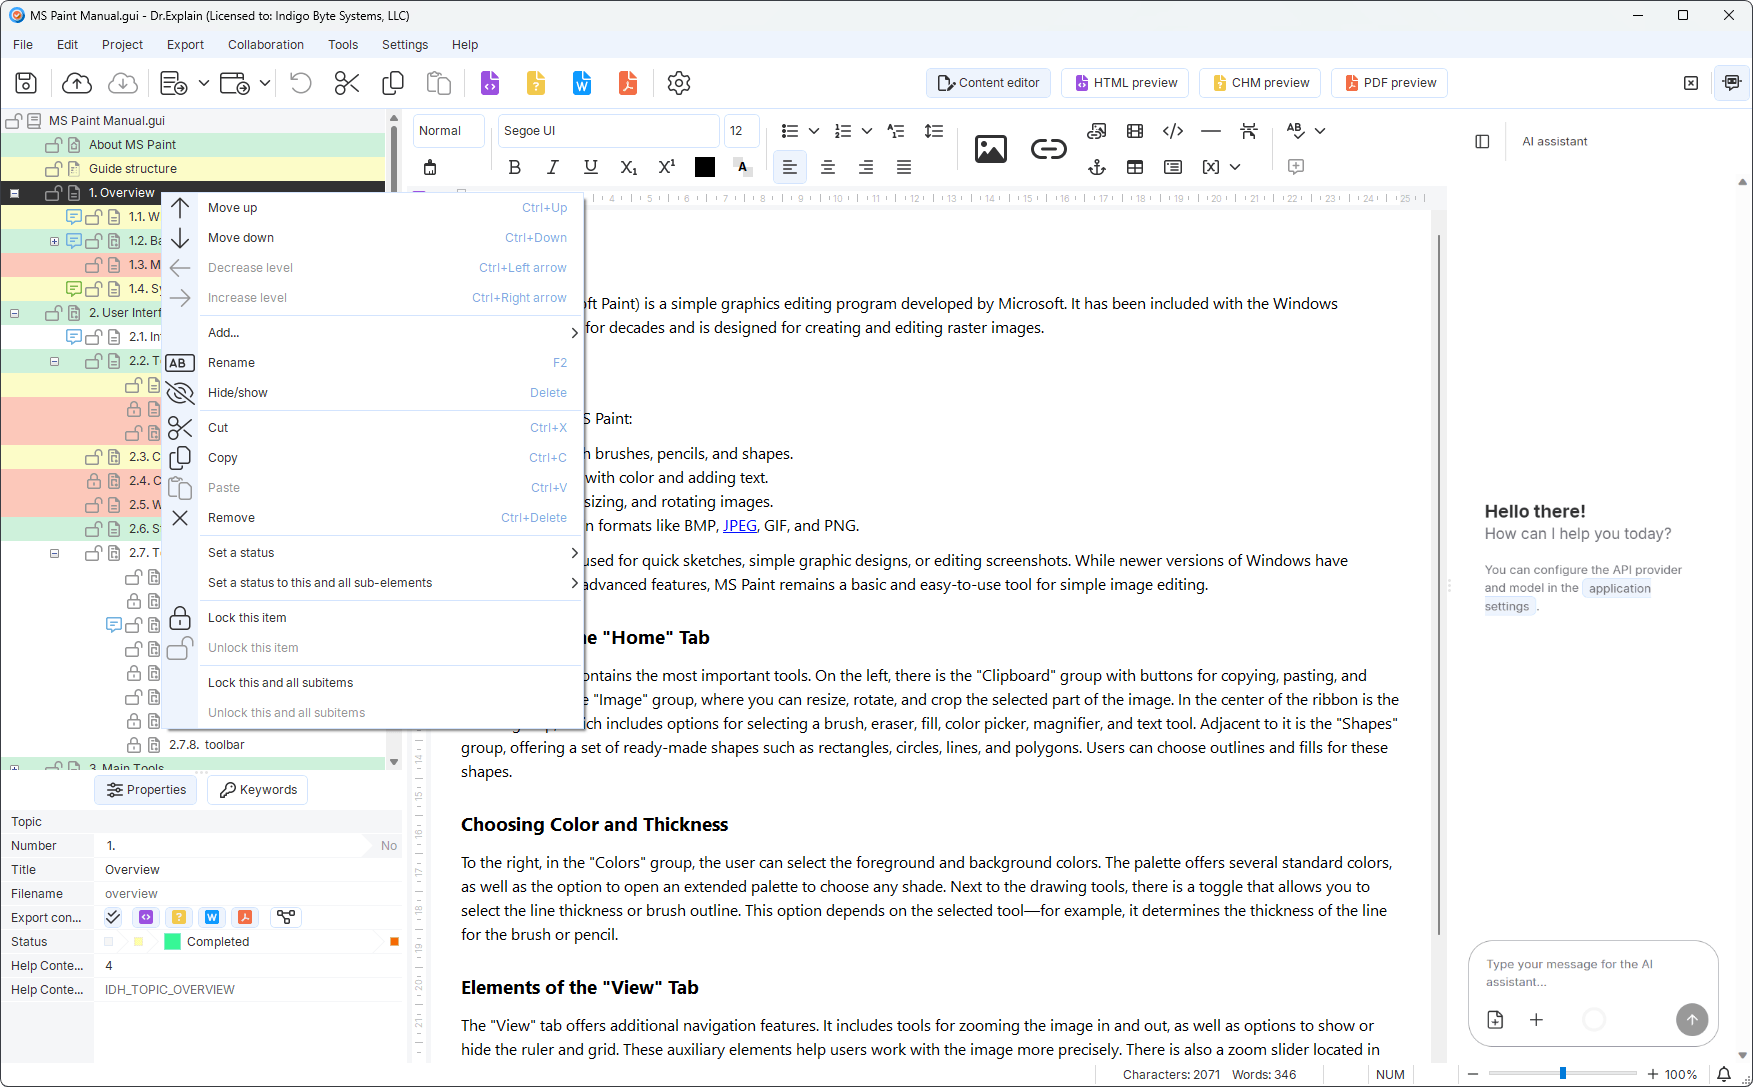Open the variable insert dropdown arrow

click(x=1235, y=167)
